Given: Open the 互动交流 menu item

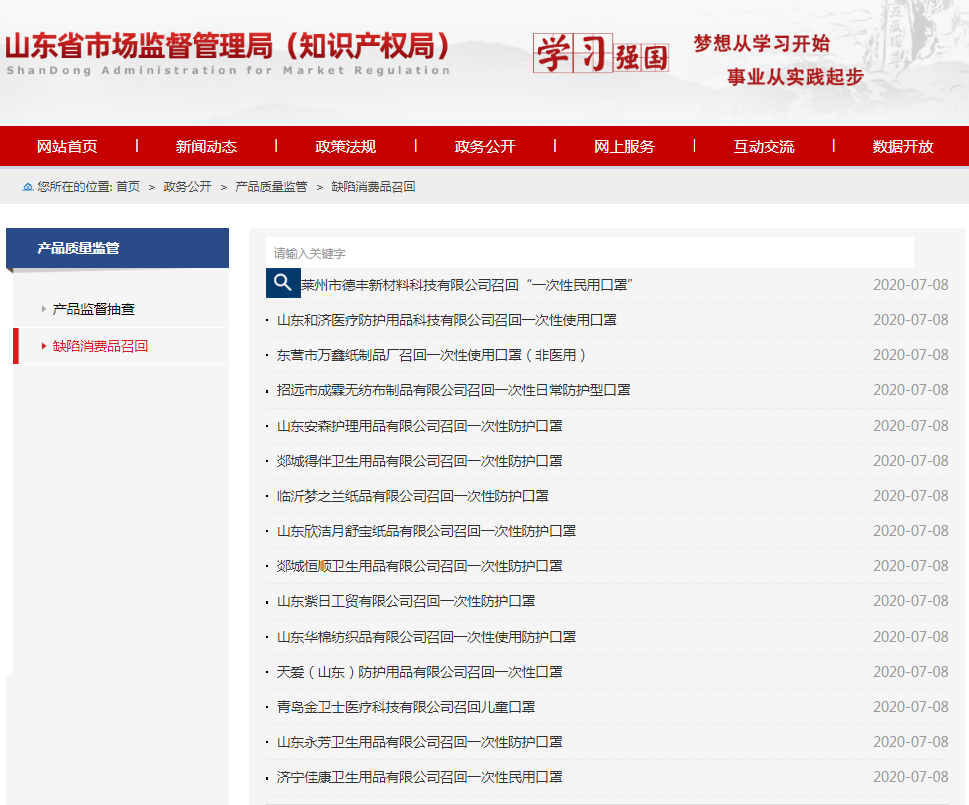Looking at the screenshot, I should (x=763, y=146).
